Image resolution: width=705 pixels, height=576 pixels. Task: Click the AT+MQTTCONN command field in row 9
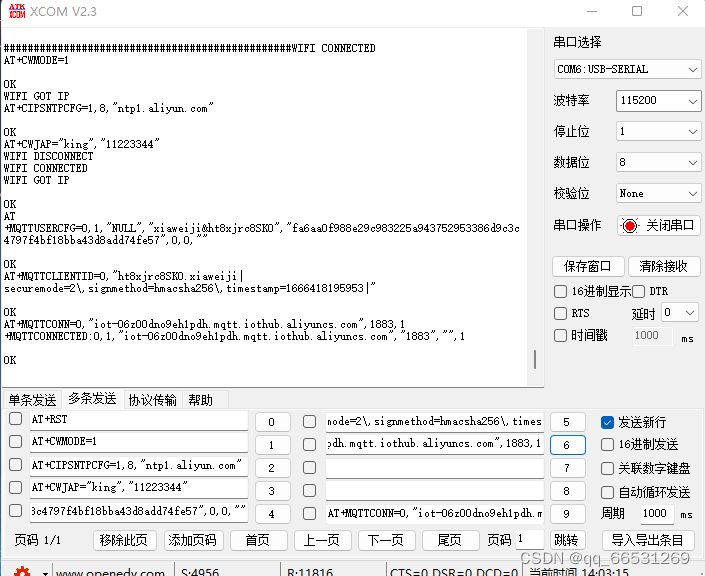[434, 514]
